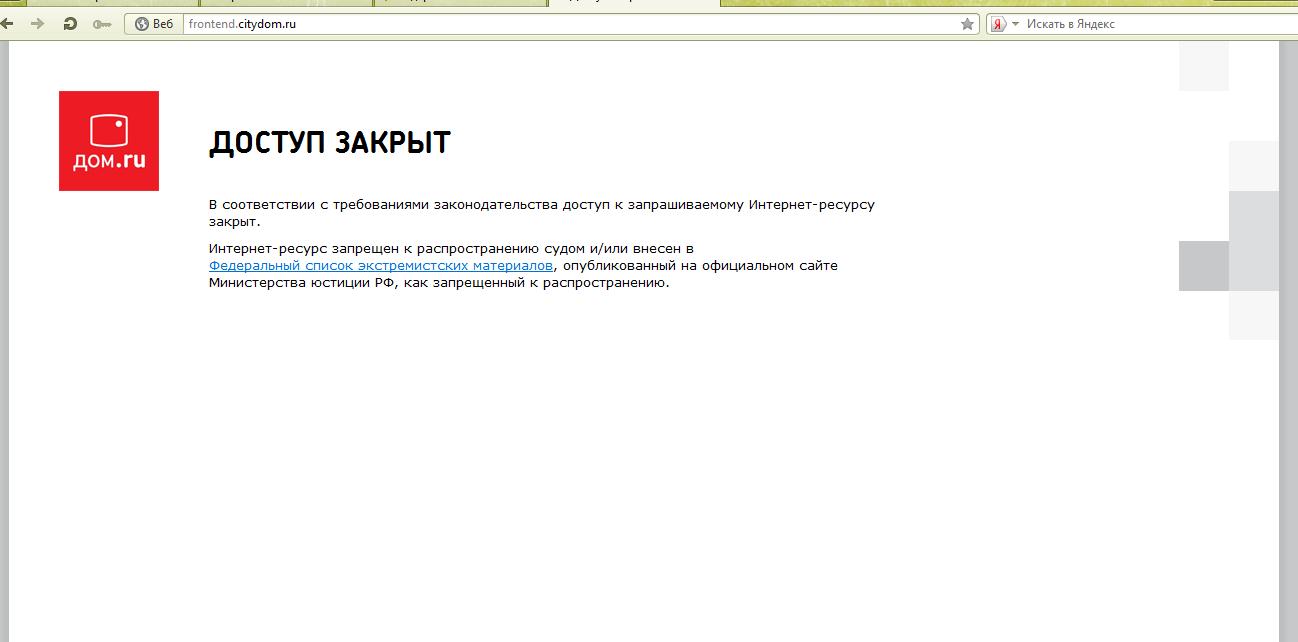Open the password manager key icon
Viewport: 1298px width, 642px height.
click(x=101, y=24)
